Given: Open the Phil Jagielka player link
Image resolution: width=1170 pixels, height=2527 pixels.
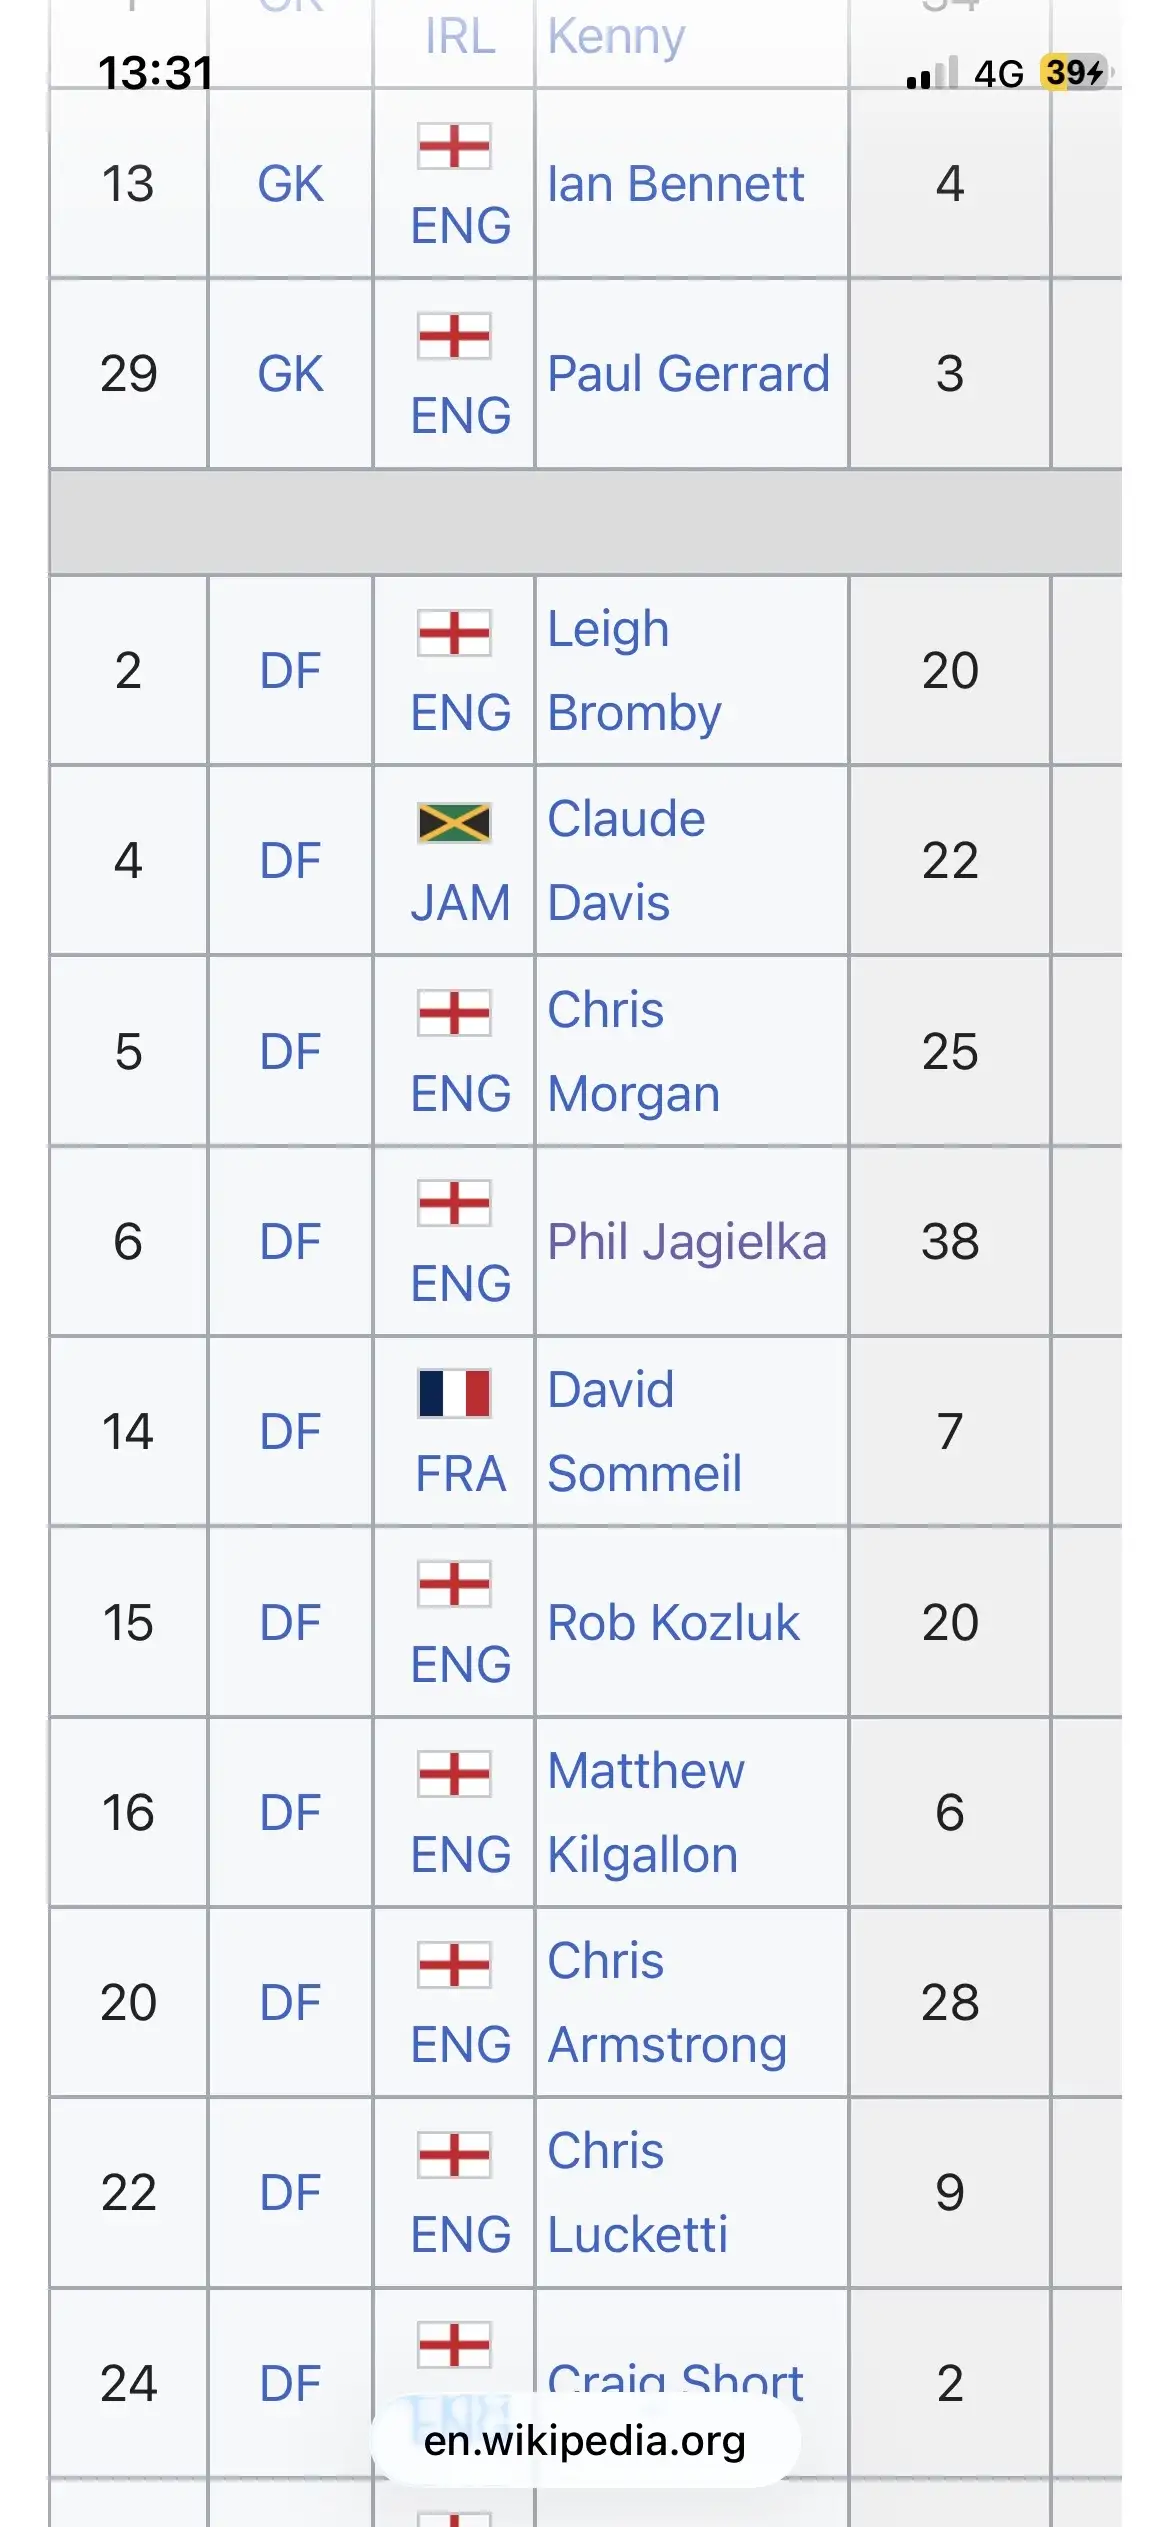Looking at the screenshot, I should pyautogui.click(x=687, y=1242).
